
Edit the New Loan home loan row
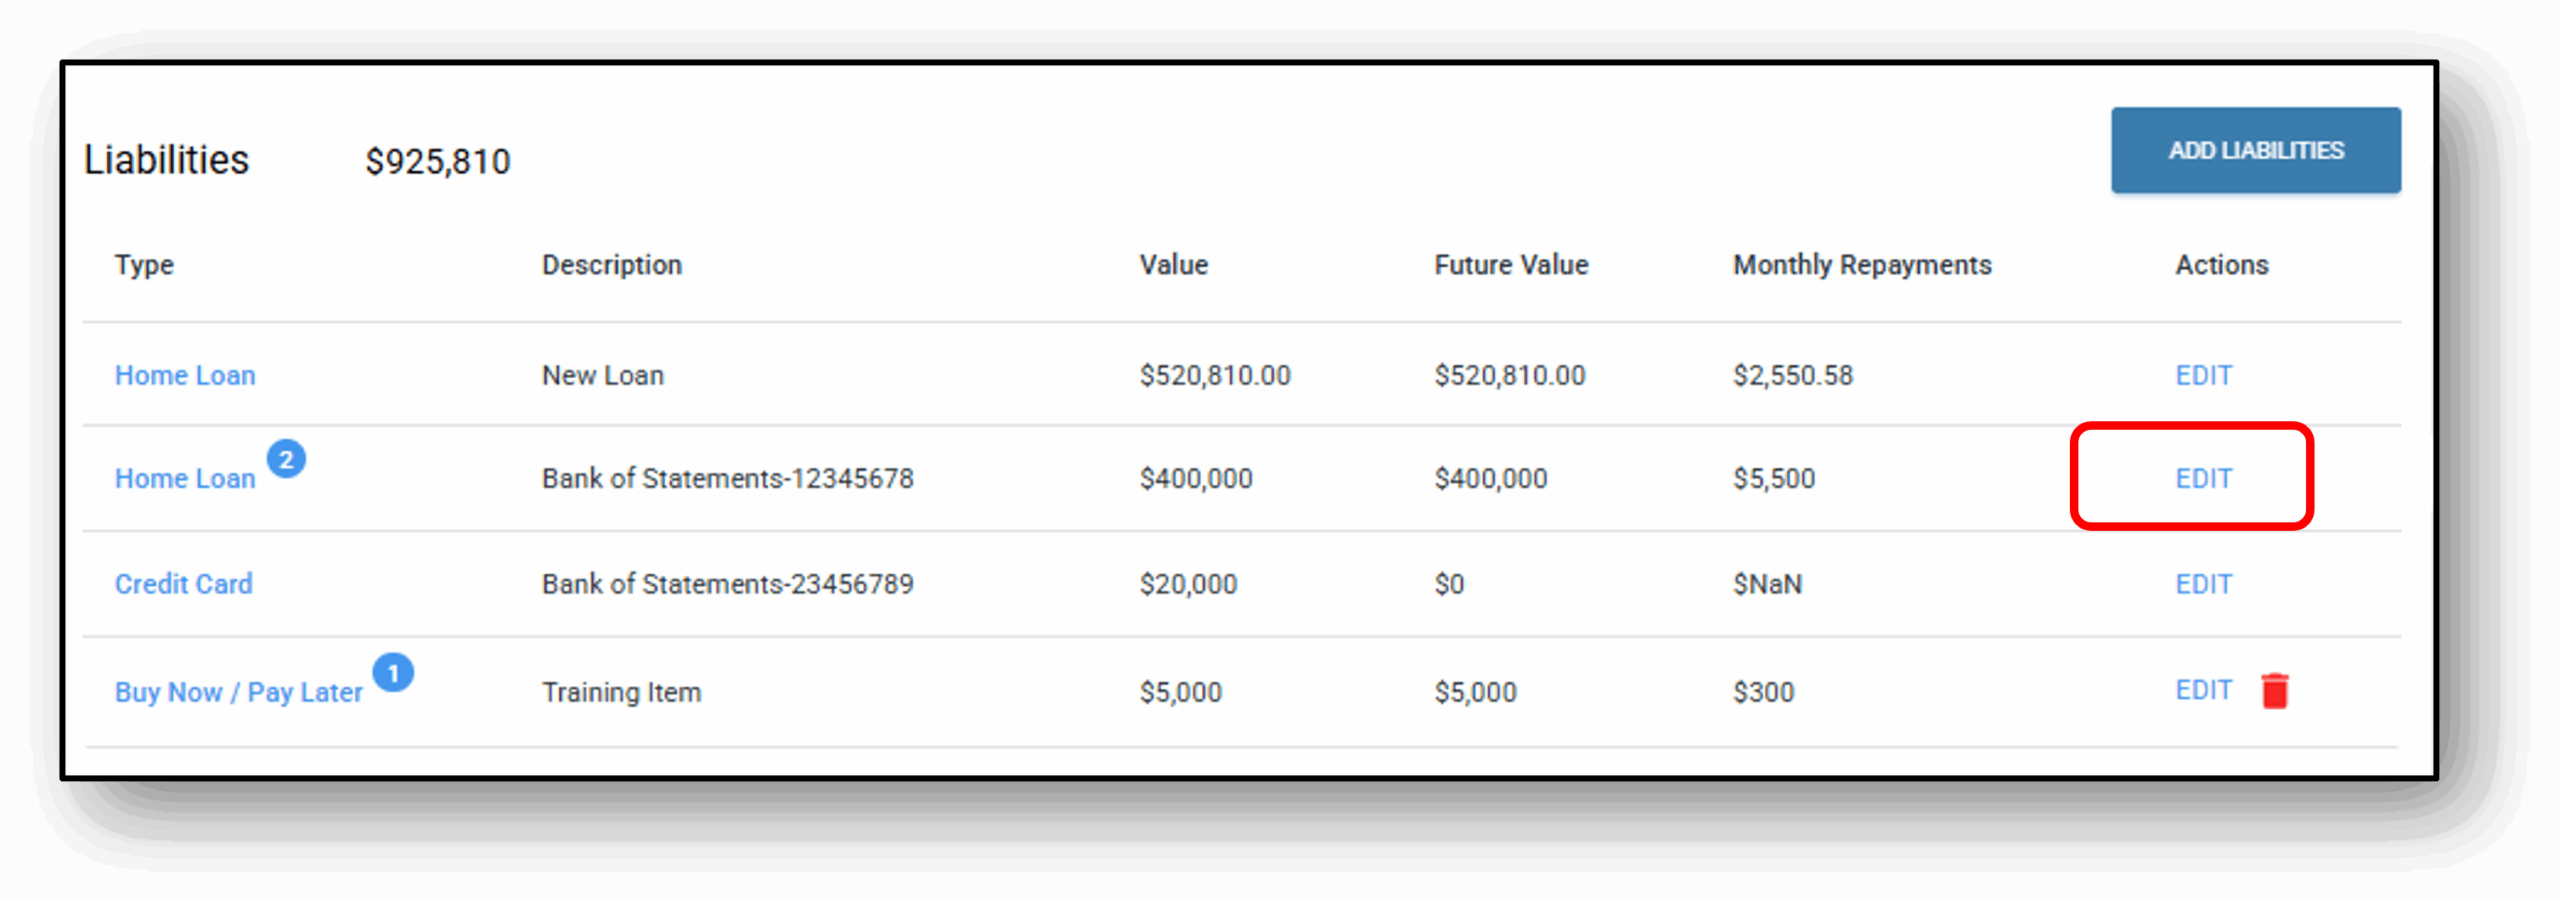click(x=2203, y=375)
